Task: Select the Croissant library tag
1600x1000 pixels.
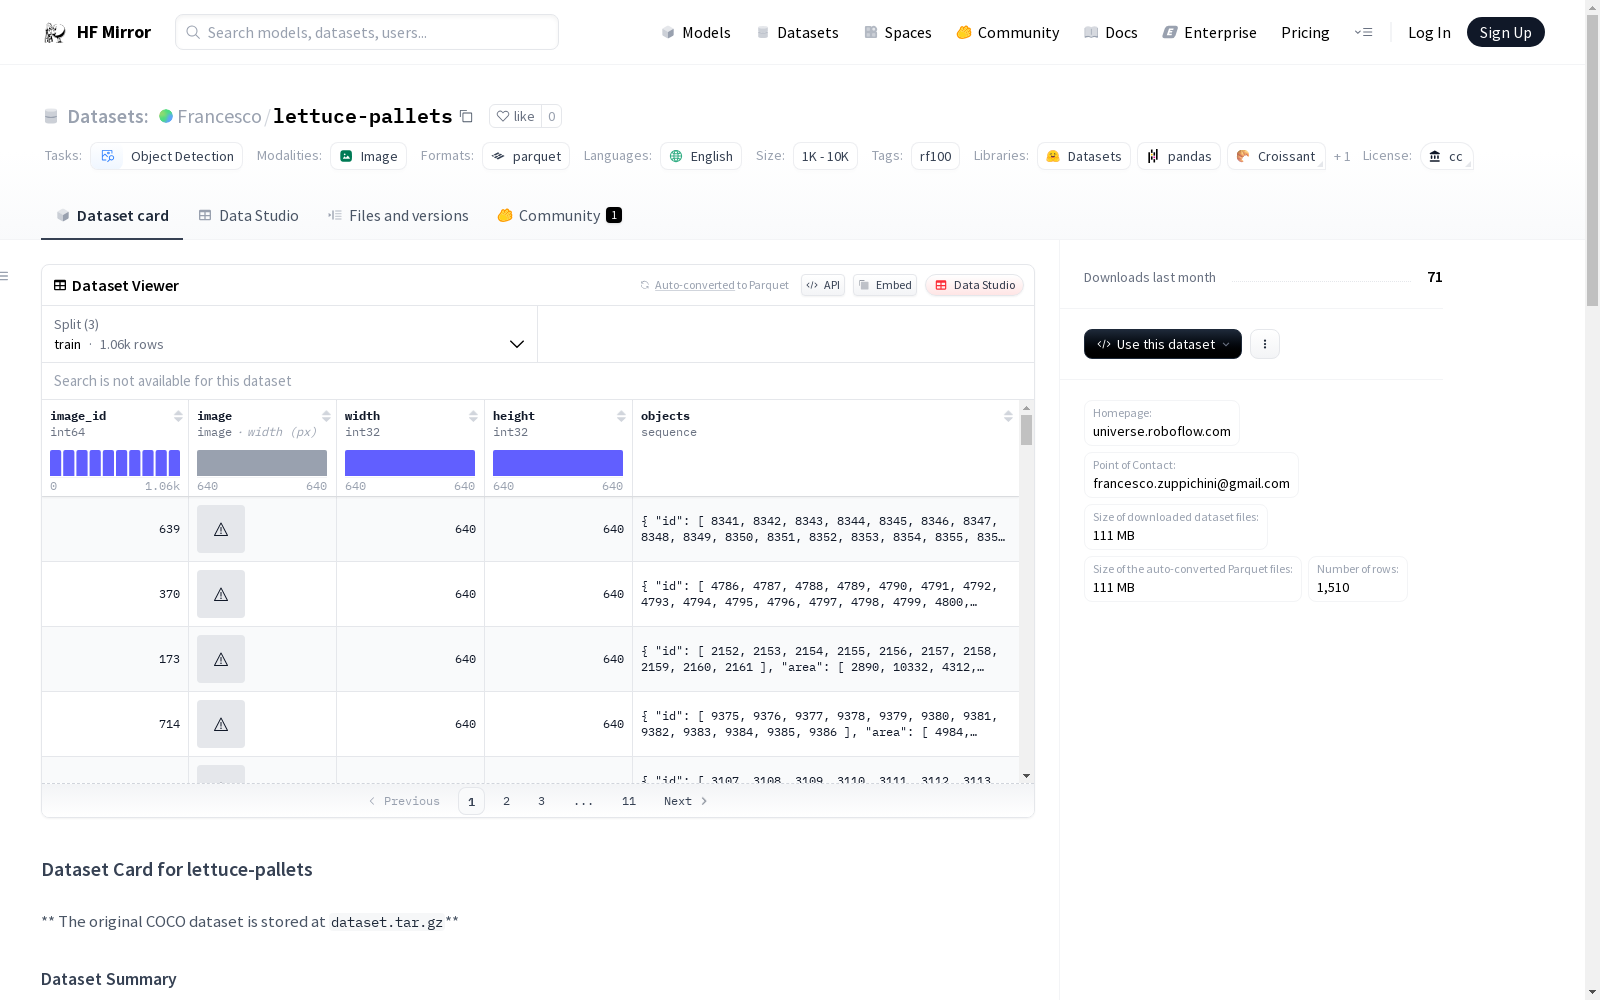Action: tap(1276, 156)
